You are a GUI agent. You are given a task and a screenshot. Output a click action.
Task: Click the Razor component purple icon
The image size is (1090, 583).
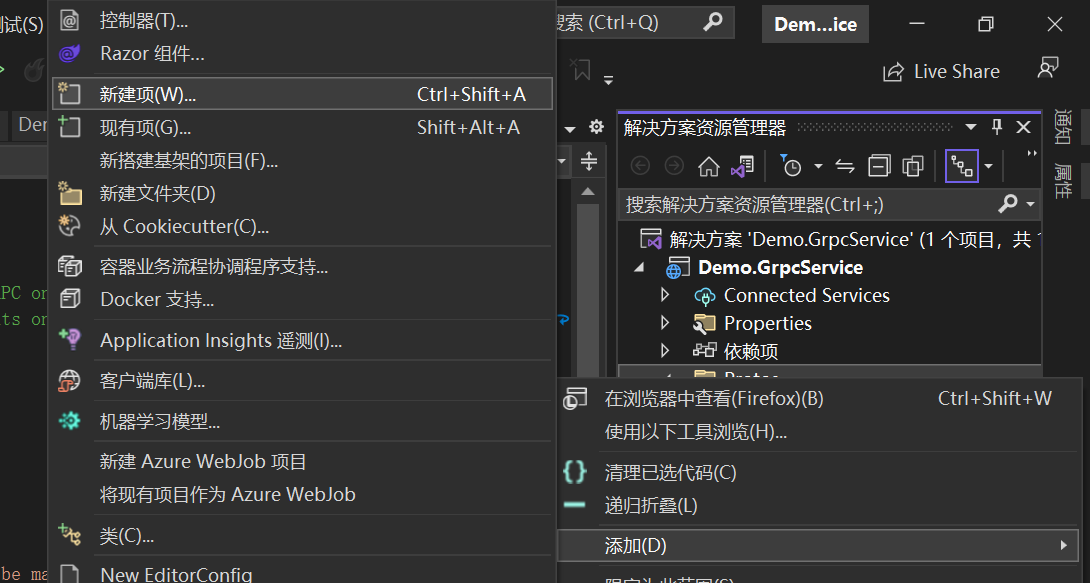pyautogui.click(x=70, y=54)
